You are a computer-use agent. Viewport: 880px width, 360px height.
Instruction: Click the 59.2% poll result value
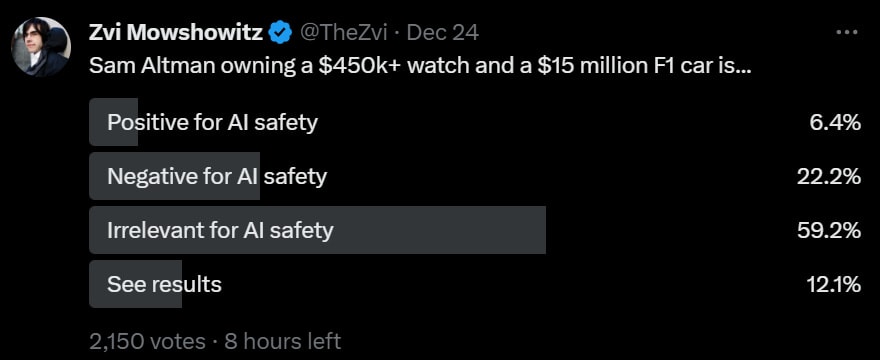pos(829,230)
